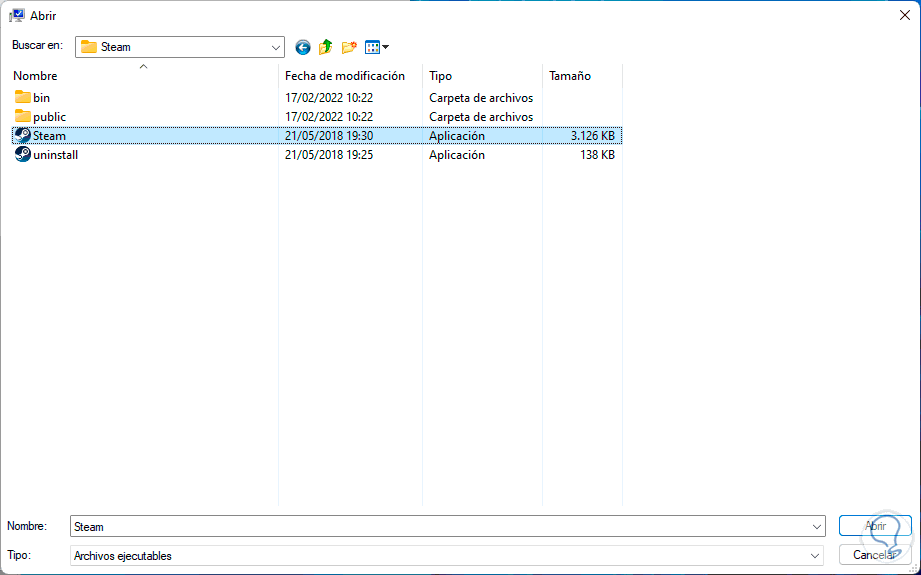Click the 3.126 KB size value

tap(593, 136)
